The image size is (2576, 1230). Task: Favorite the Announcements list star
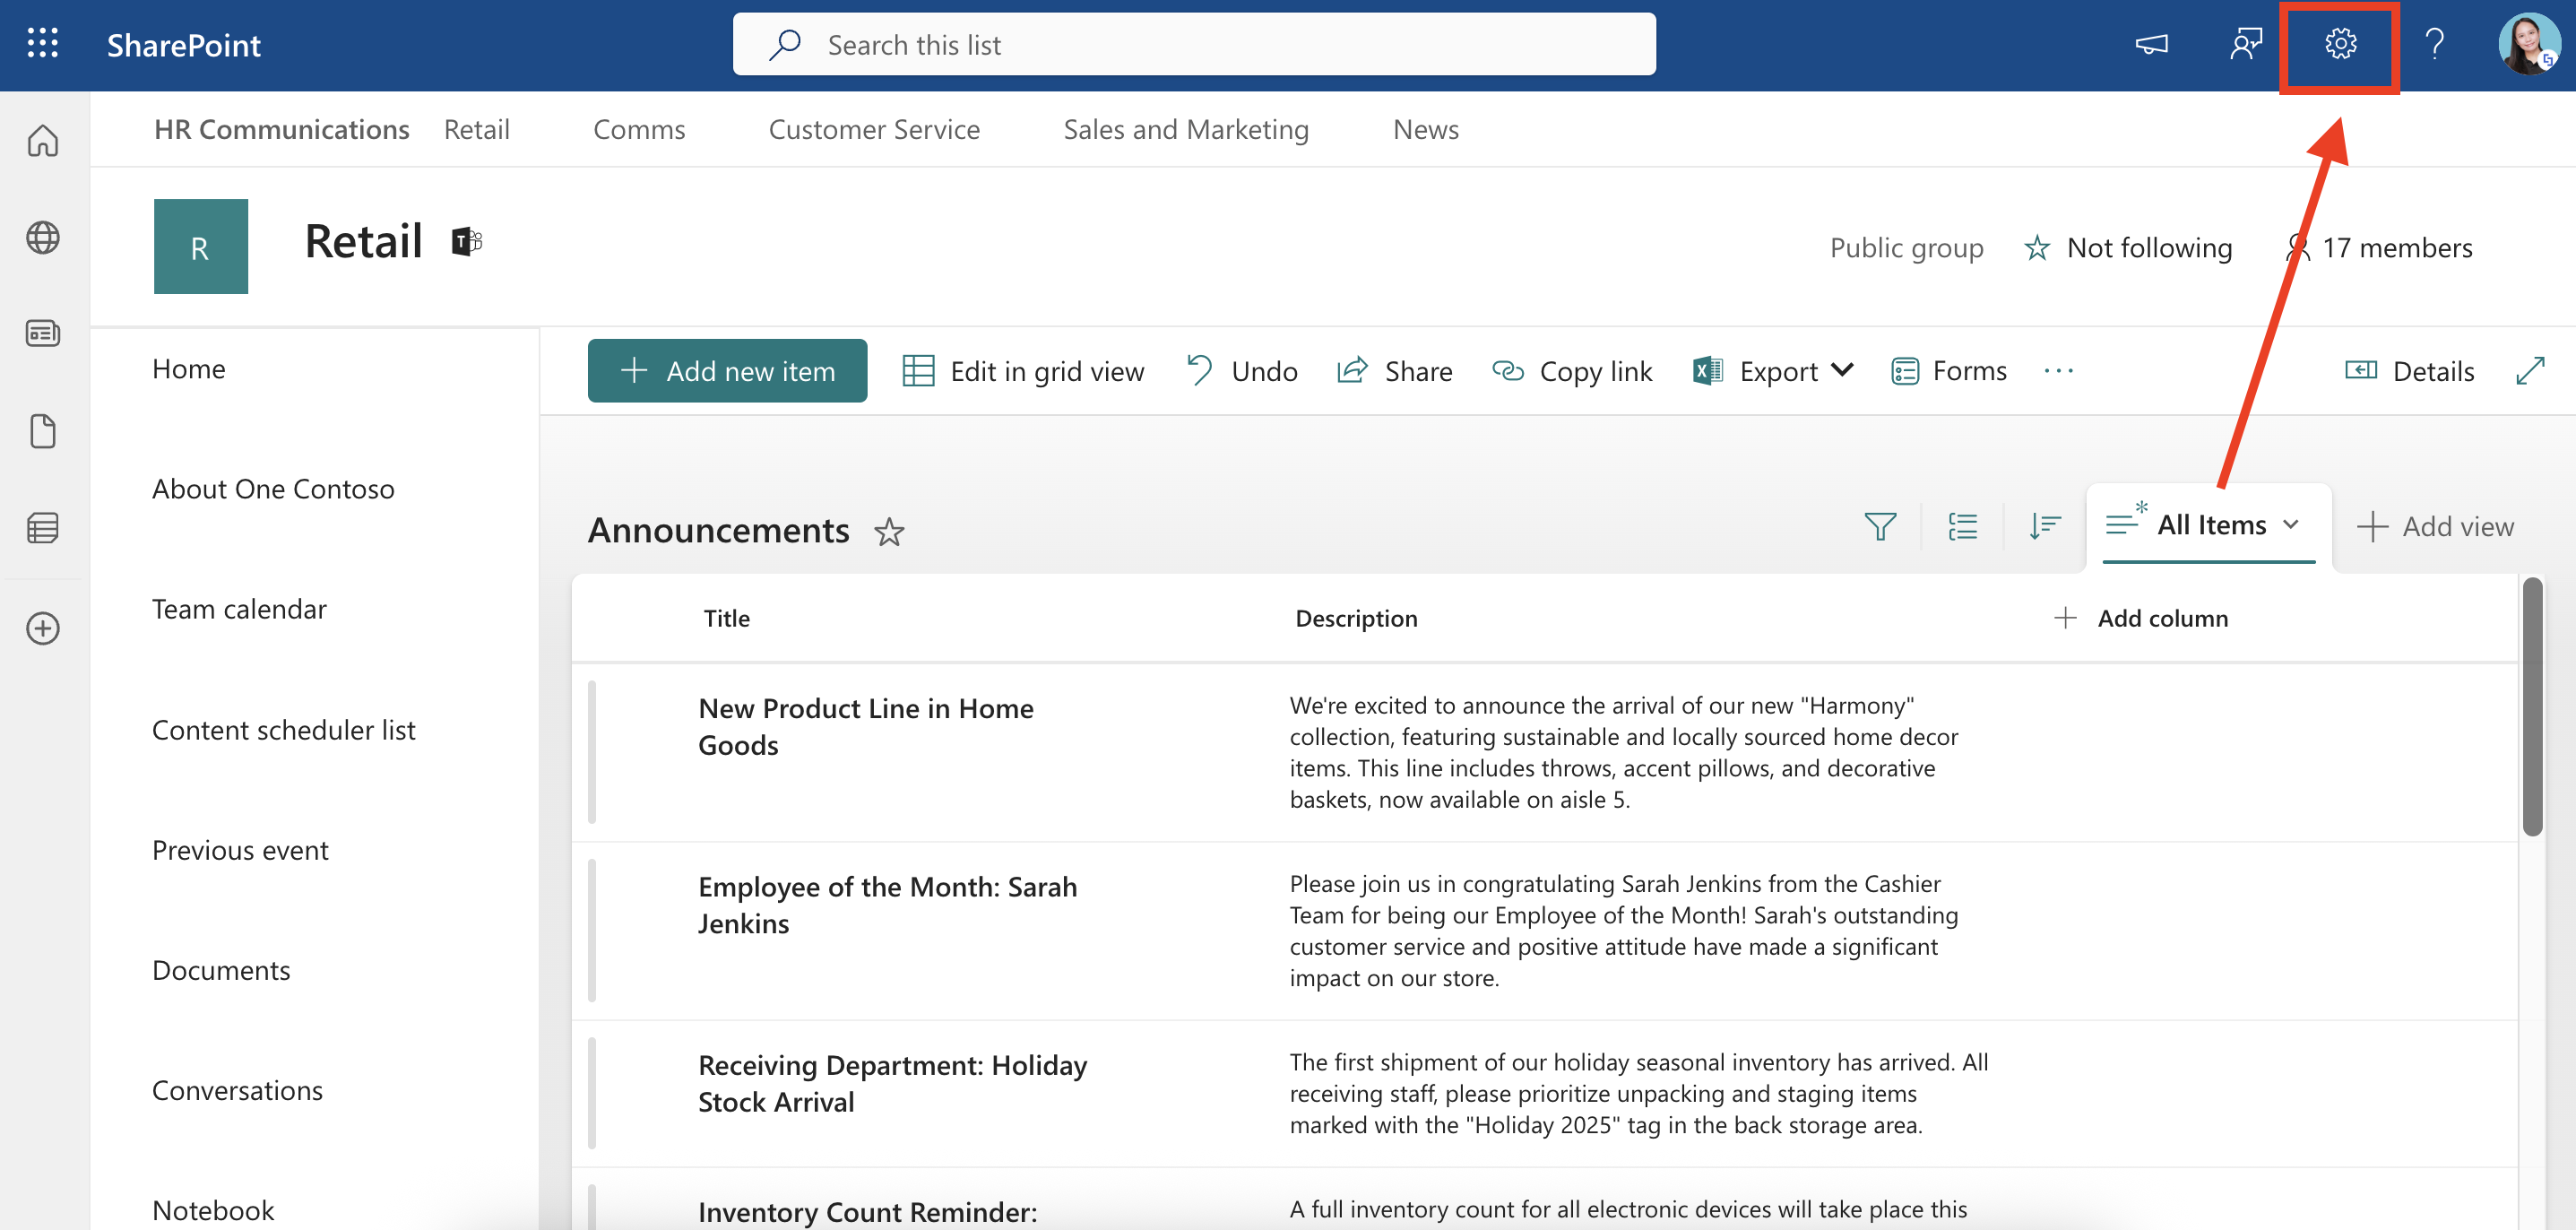coord(889,532)
